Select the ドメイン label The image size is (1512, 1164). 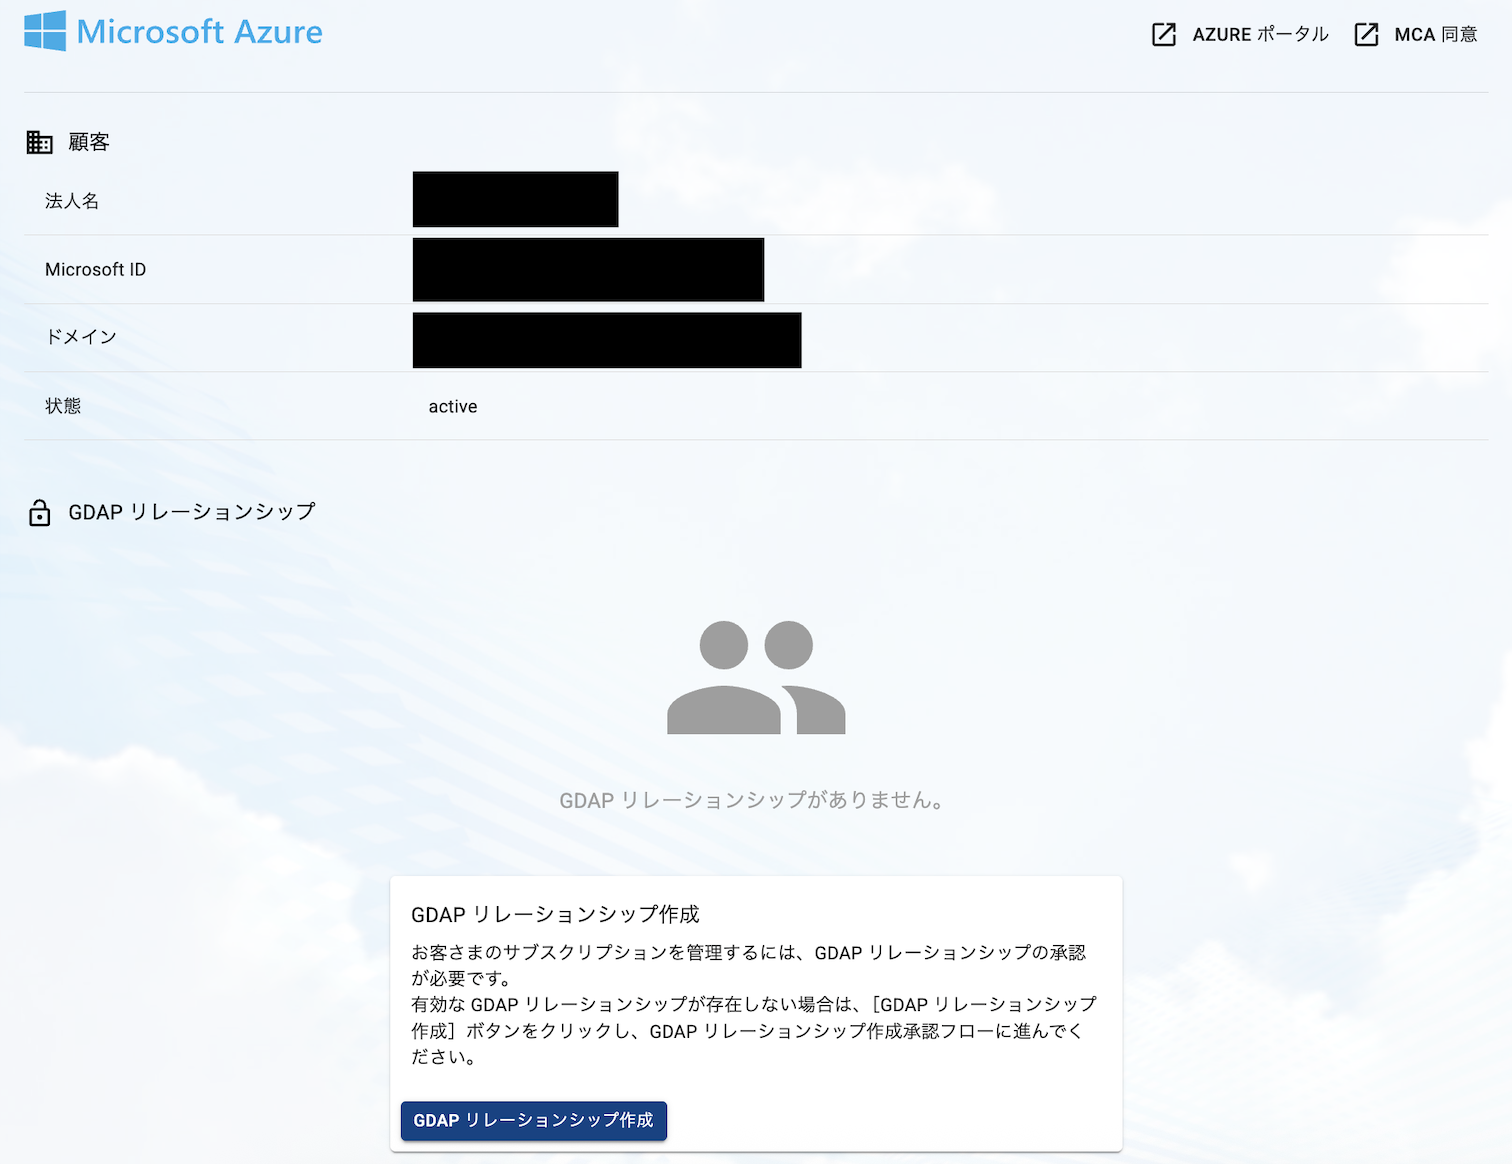pos(81,337)
